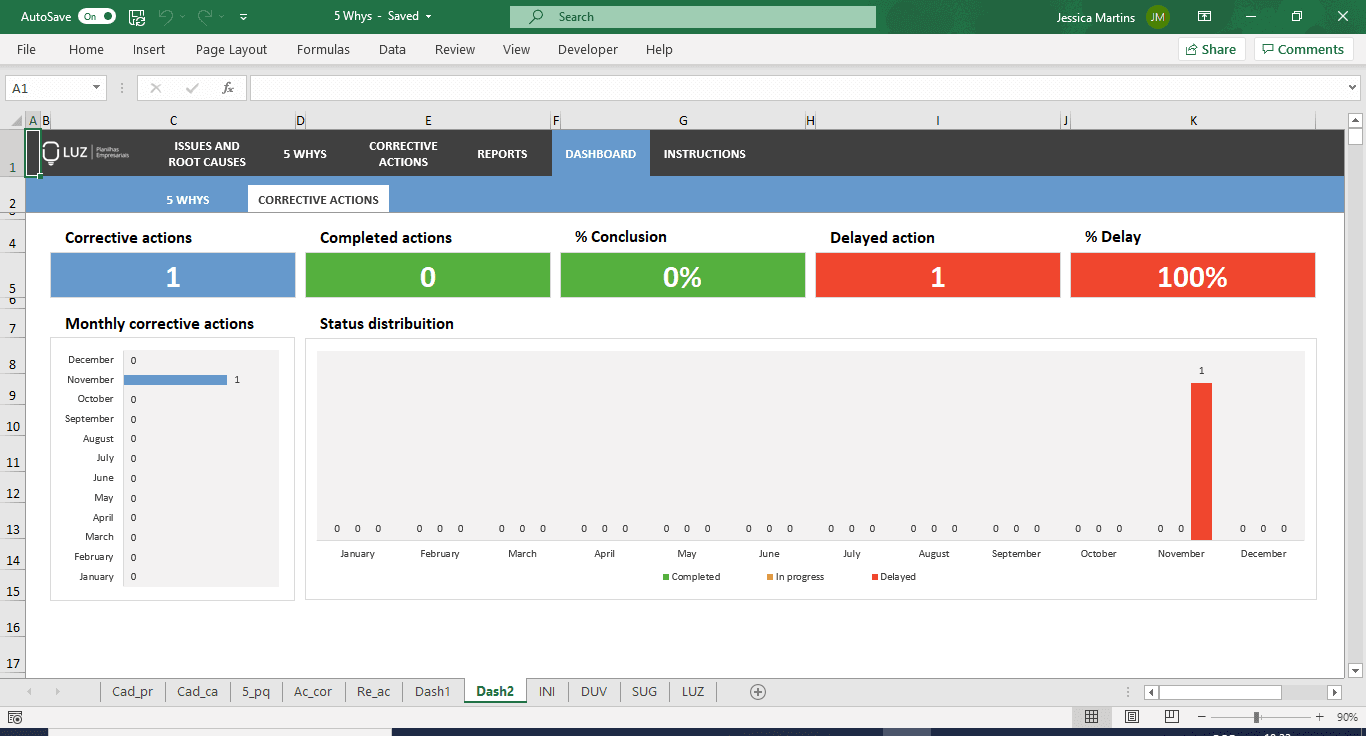Go to Issues and Root Causes
1366x736 pixels.
207,154
